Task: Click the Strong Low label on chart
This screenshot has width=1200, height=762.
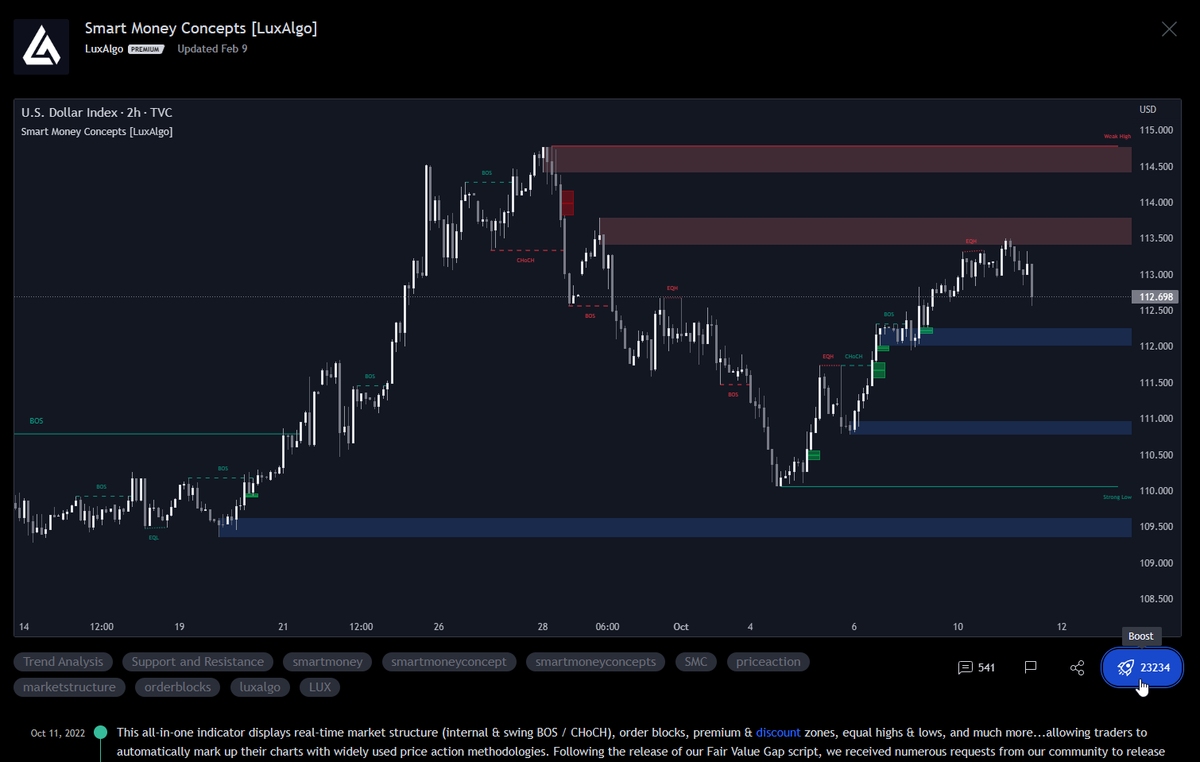Action: coord(1117,496)
